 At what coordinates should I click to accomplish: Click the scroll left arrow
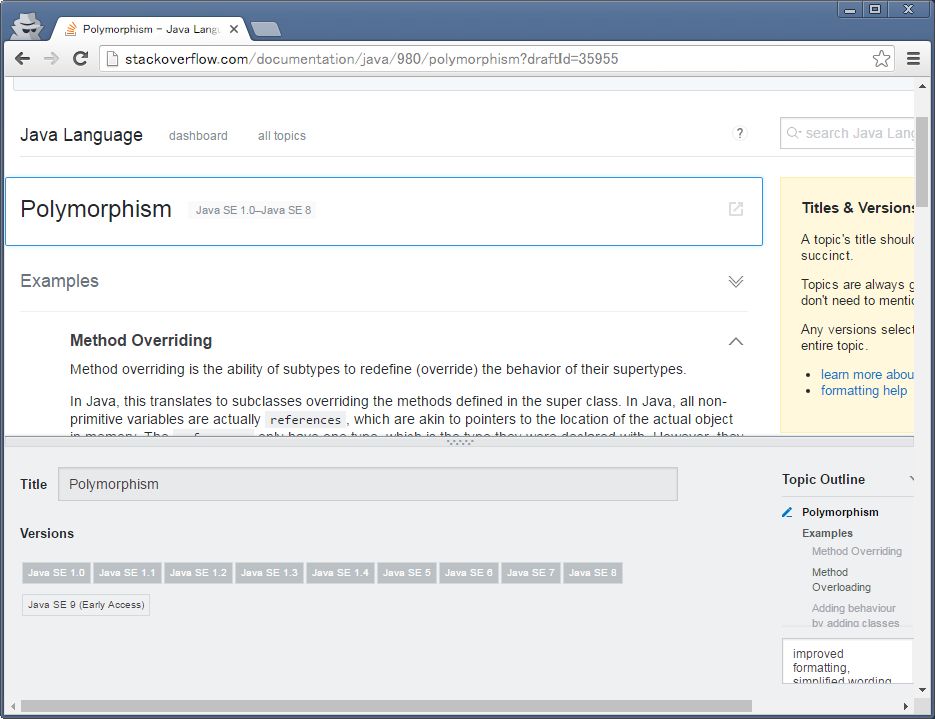pos(13,706)
